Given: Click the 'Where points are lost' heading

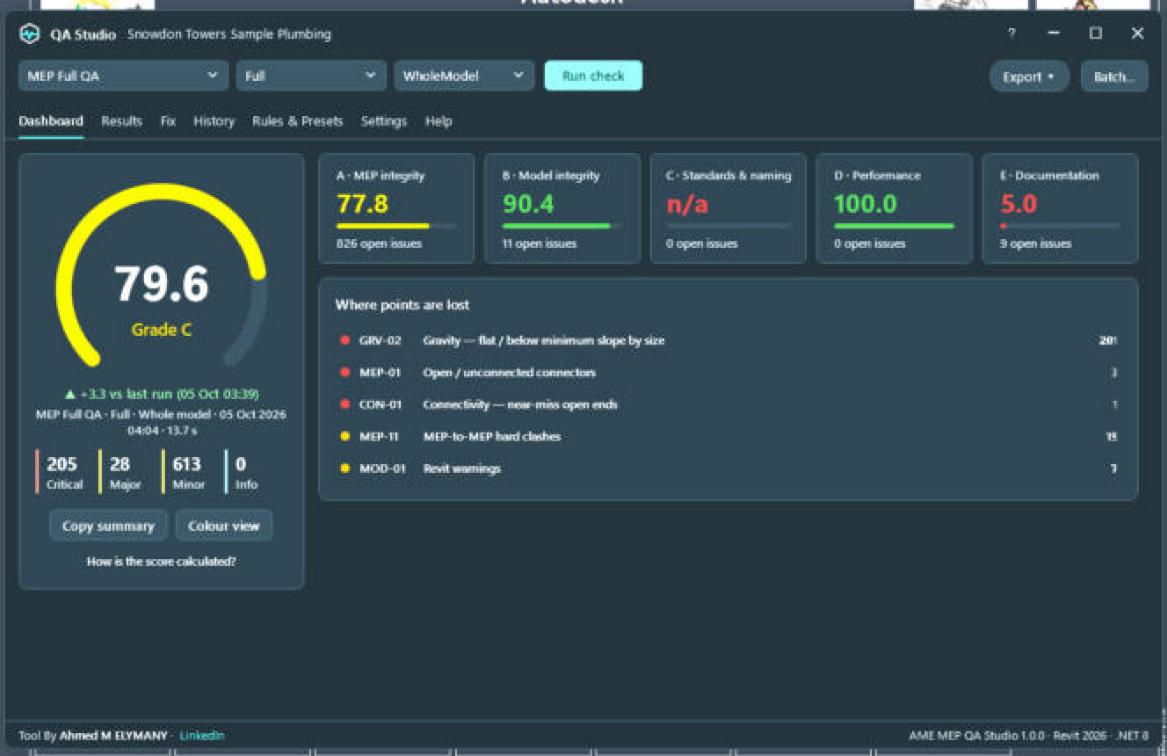Looking at the screenshot, I should coord(402,305).
